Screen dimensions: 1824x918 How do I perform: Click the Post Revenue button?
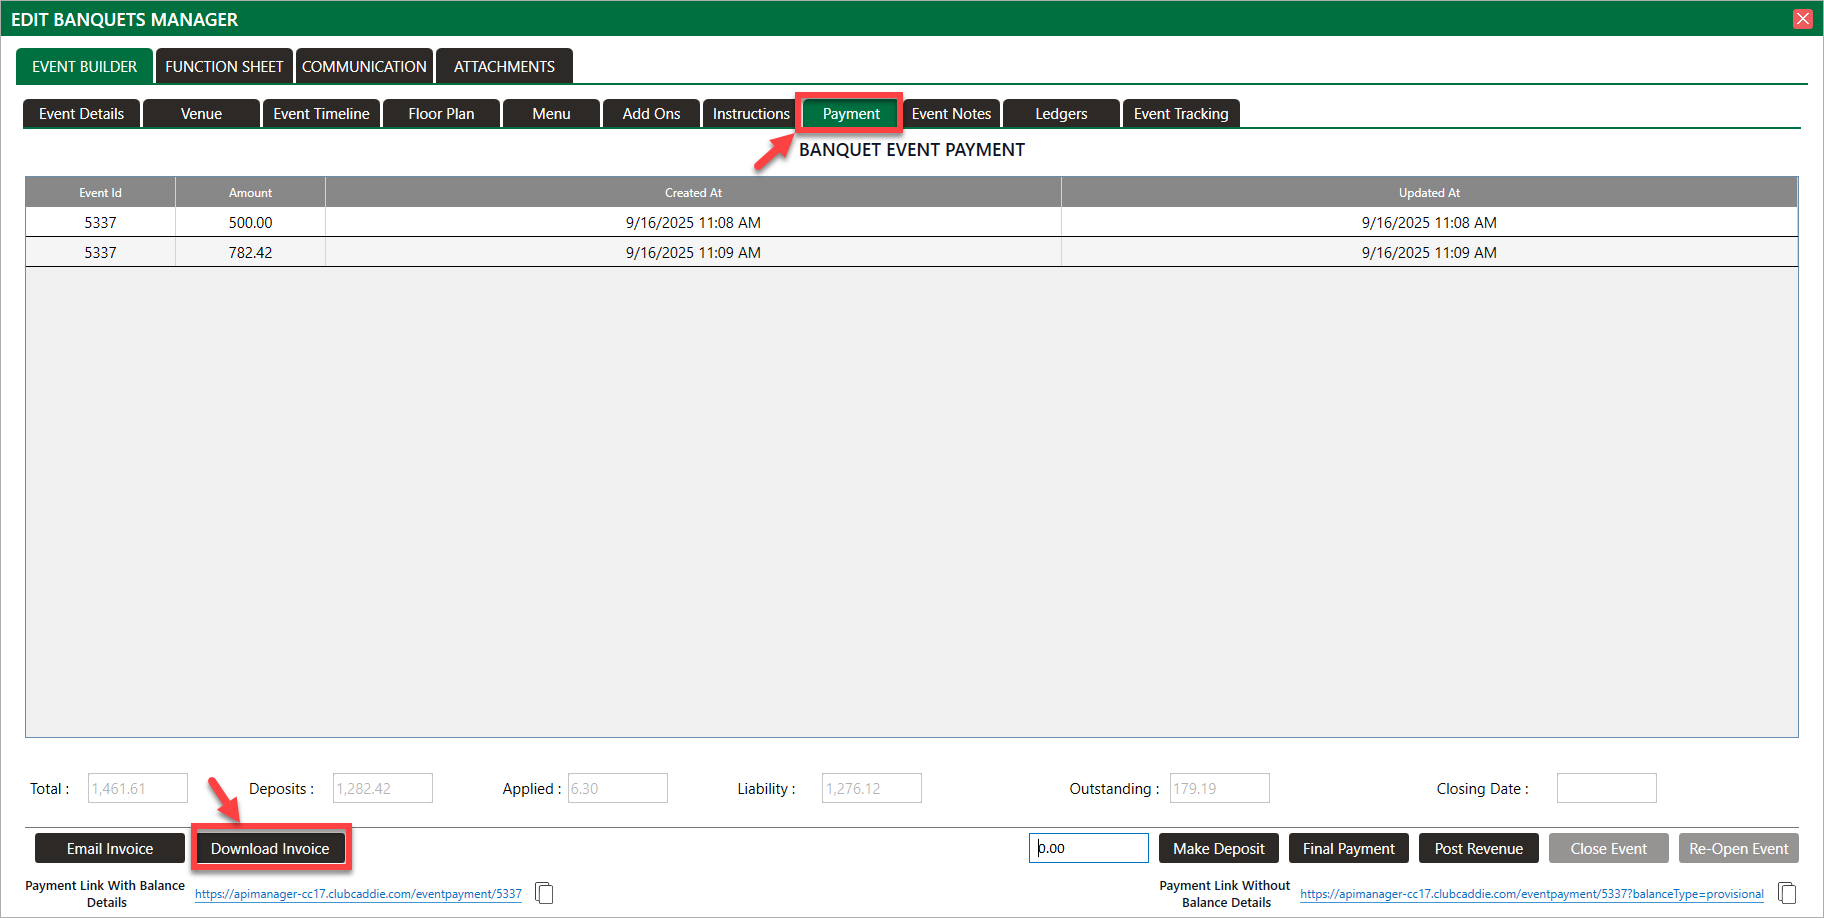[1478, 849]
